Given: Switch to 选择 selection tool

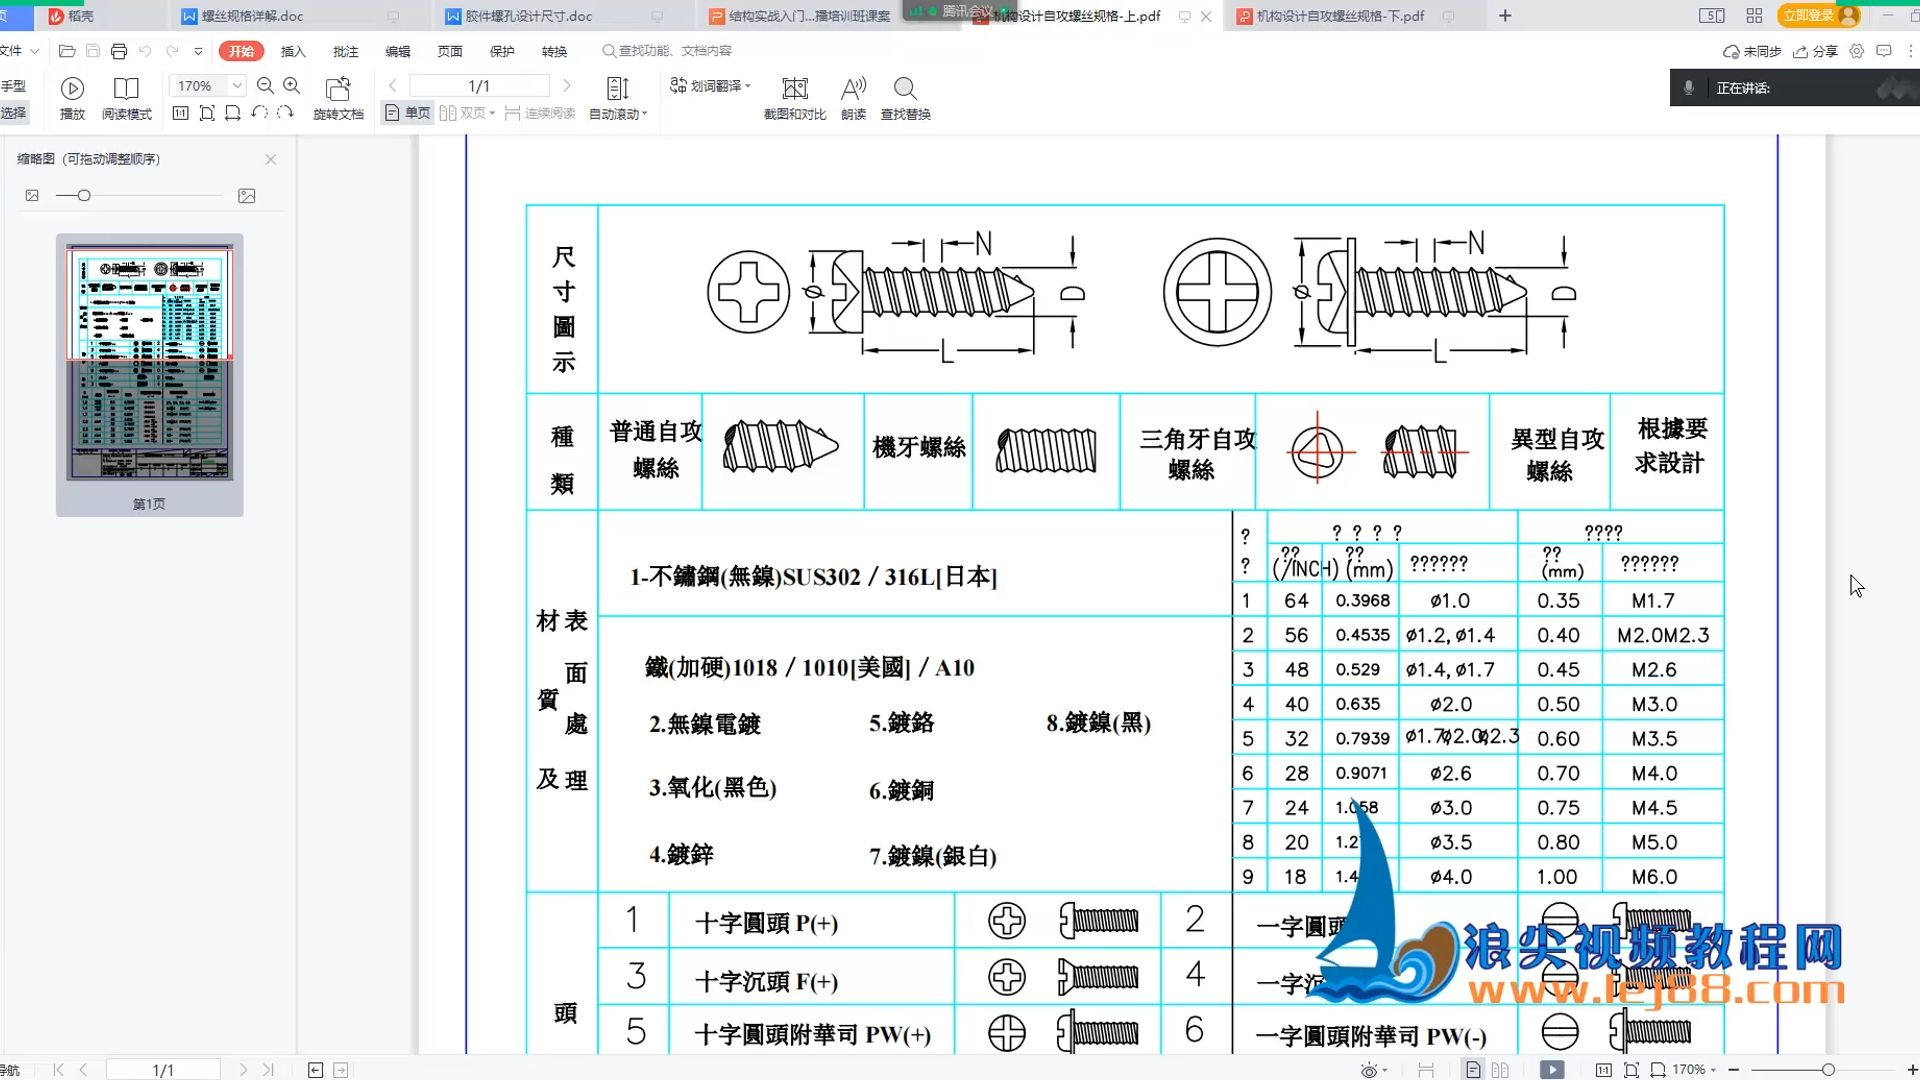Looking at the screenshot, I should click(x=14, y=113).
